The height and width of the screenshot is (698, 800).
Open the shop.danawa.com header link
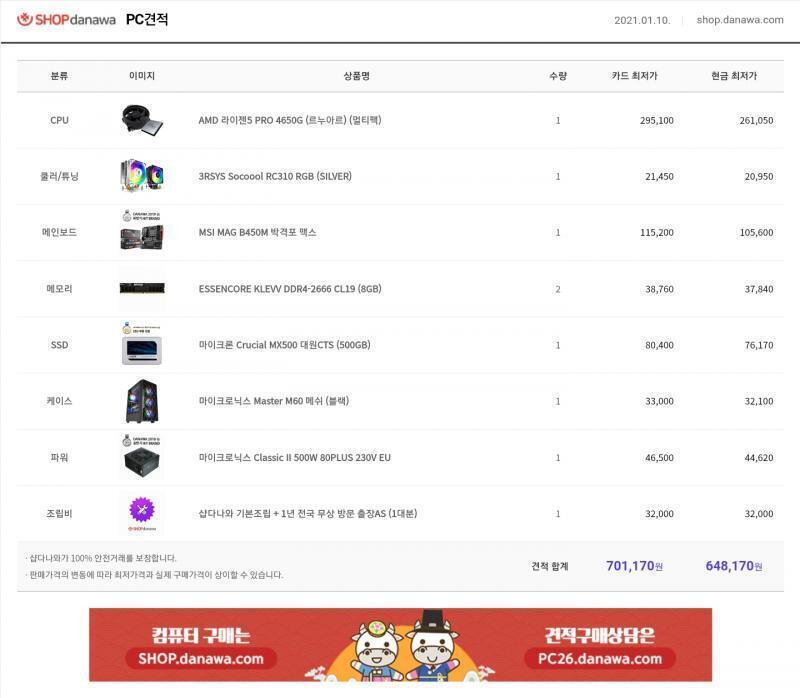click(740, 20)
